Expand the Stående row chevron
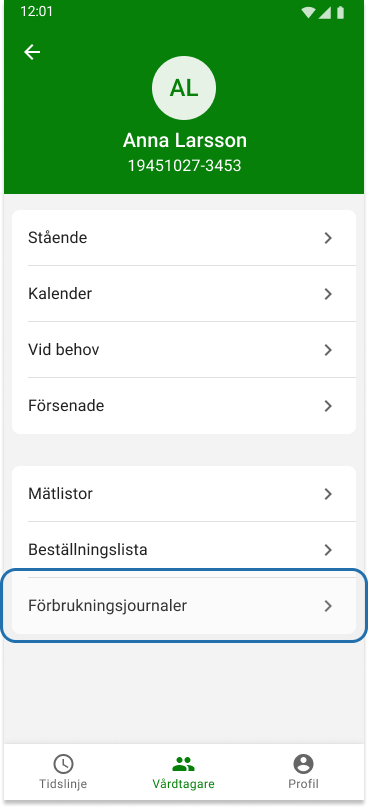 point(328,238)
